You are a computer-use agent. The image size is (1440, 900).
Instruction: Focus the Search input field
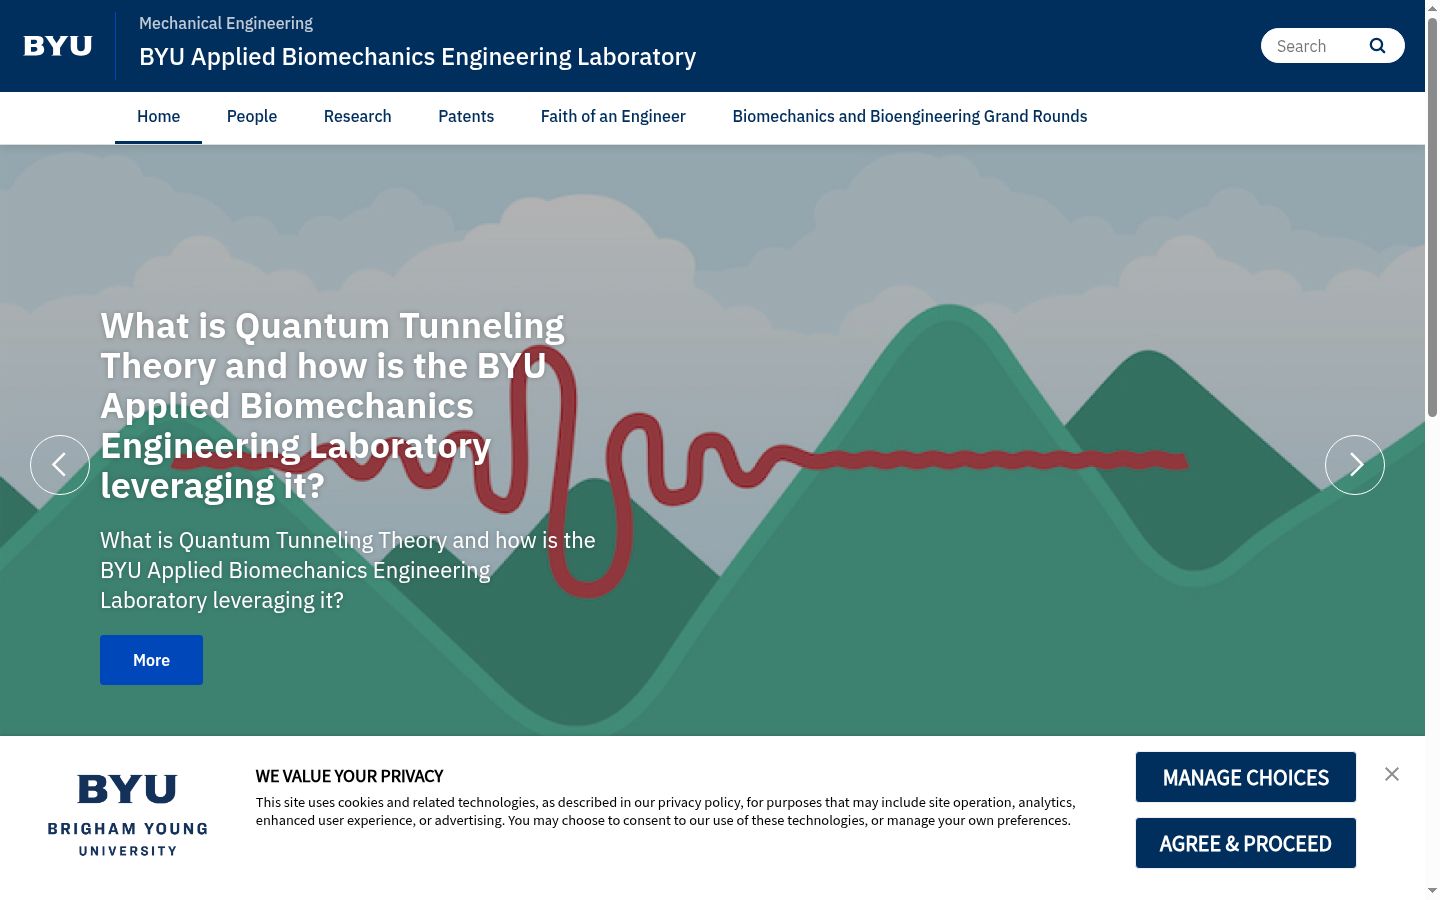click(x=1315, y=46)
